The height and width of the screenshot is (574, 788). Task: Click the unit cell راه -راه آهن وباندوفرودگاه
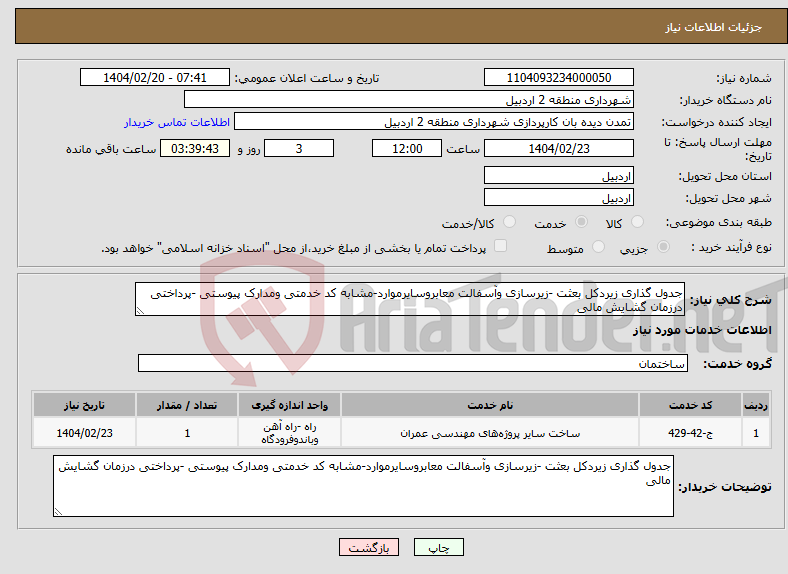(289, 433)
